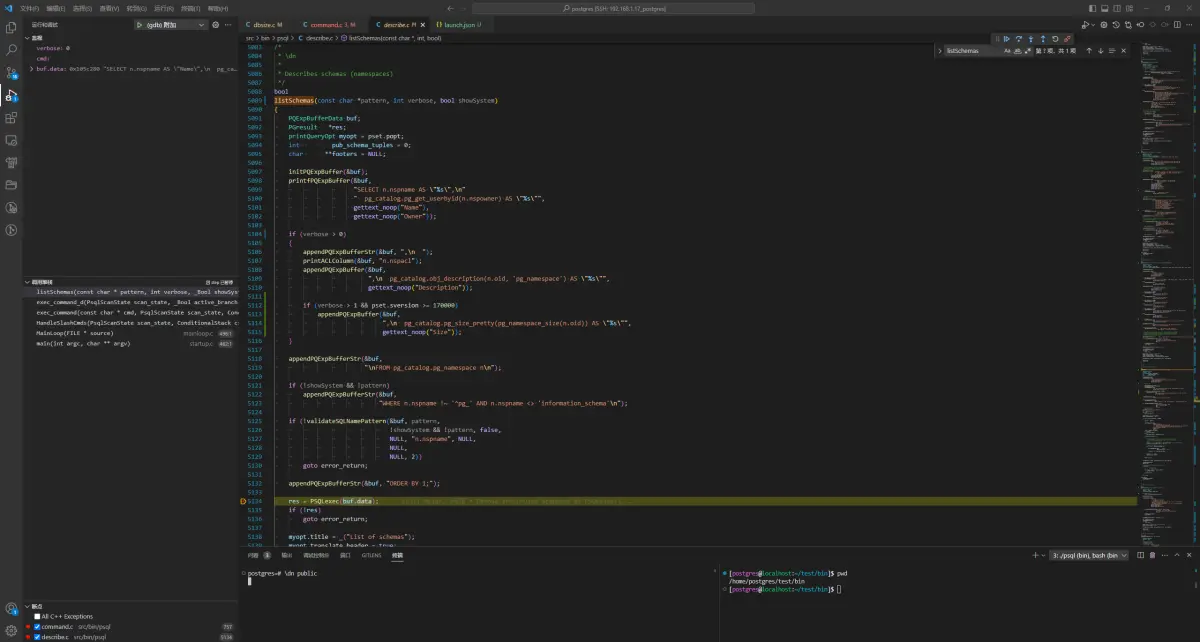Click the debug Continue button
Screen dimensions: 1200x642
[1007, 39]
